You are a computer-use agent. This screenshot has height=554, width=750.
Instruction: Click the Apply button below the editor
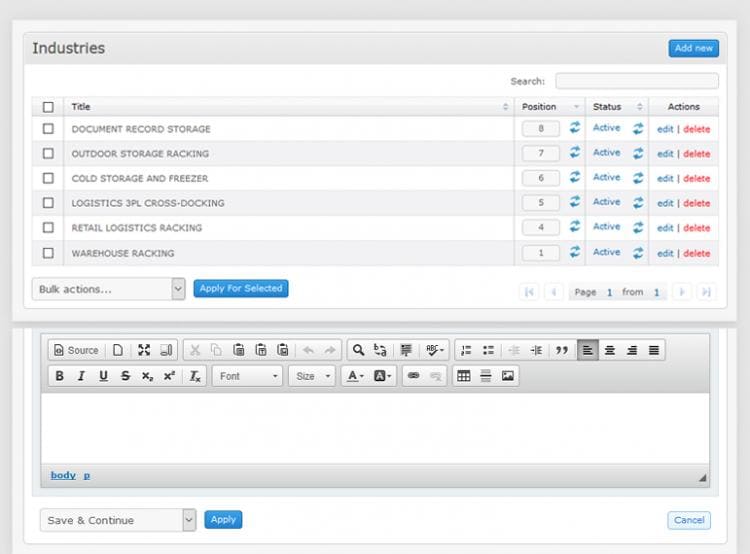223,520
